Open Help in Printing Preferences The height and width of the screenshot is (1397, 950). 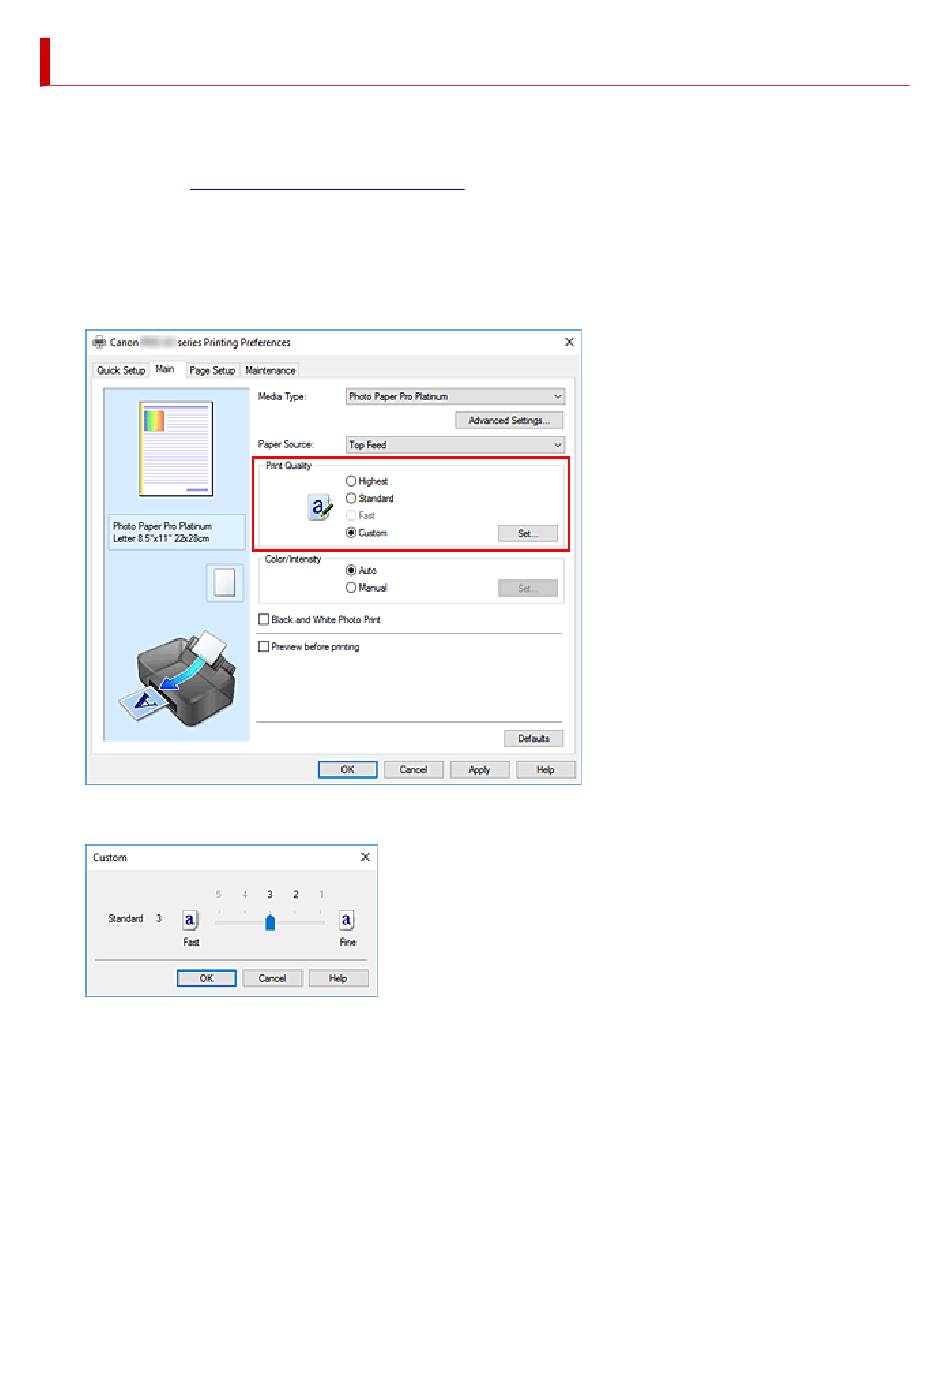pyautogui.click(x=546, y=770)
